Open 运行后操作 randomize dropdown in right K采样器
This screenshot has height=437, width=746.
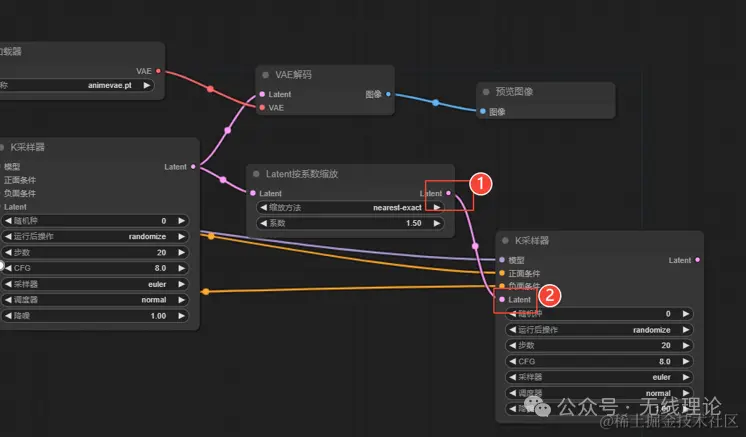(599, 330)
